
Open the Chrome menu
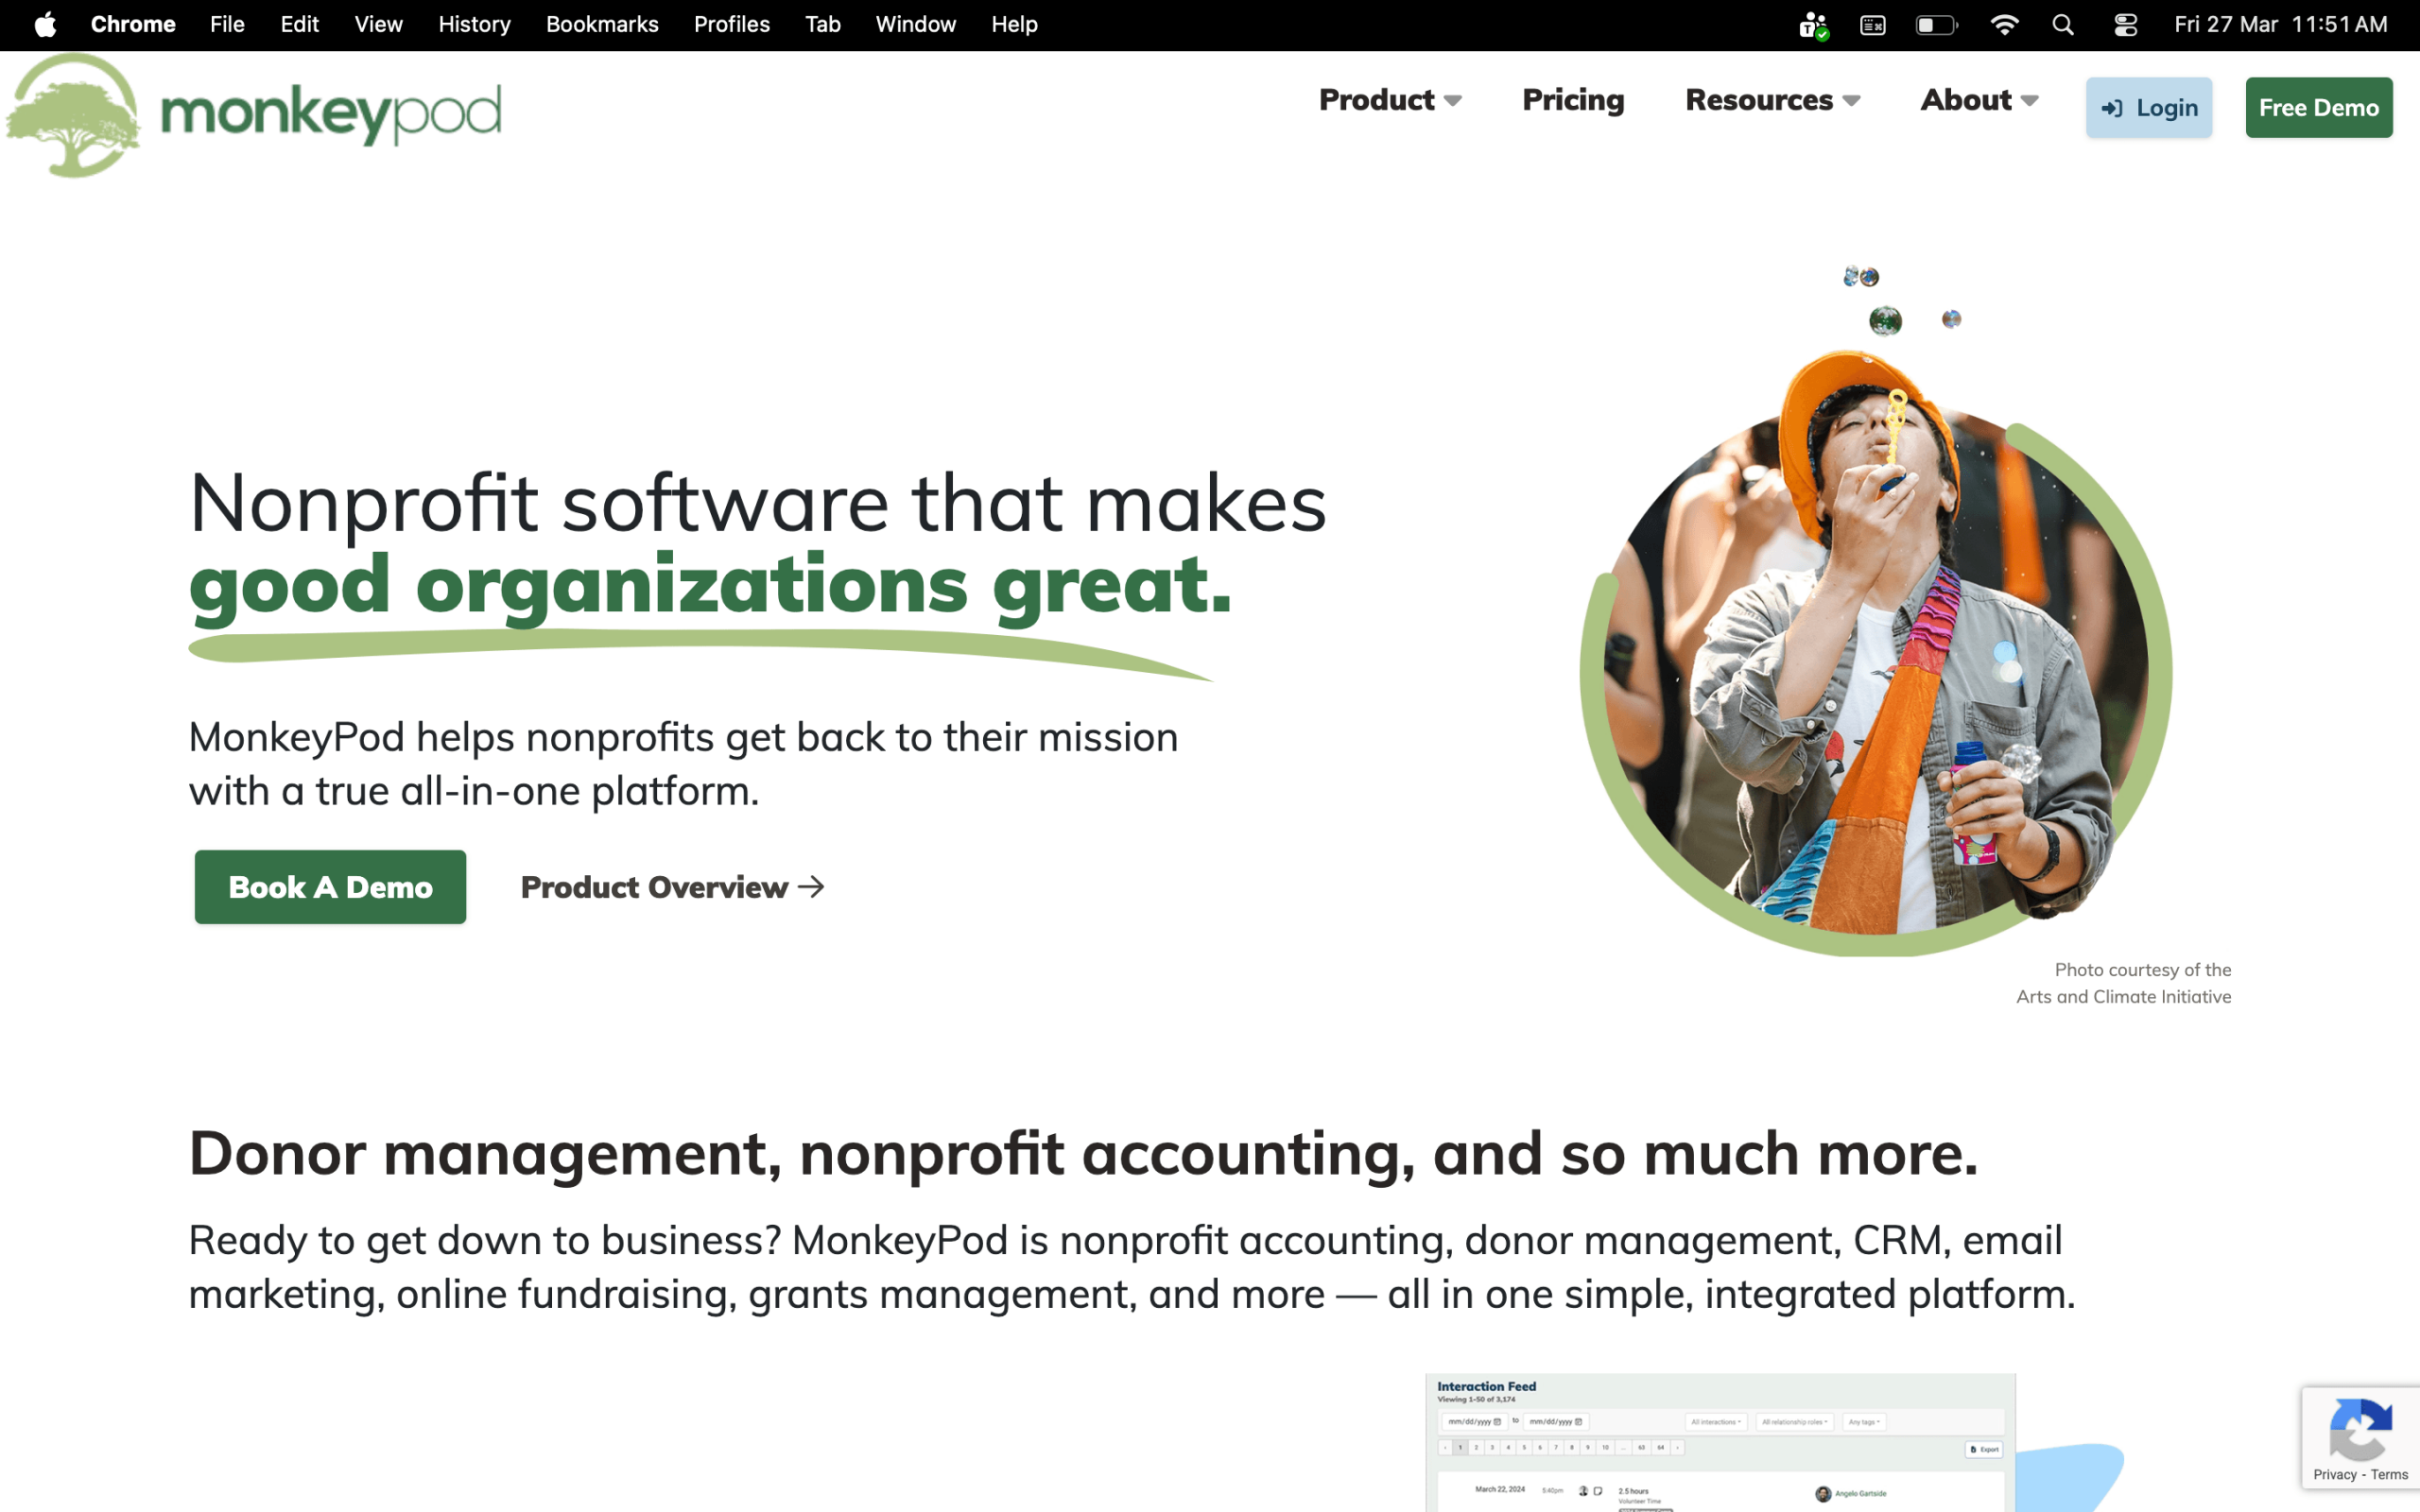tap(133, 24)
